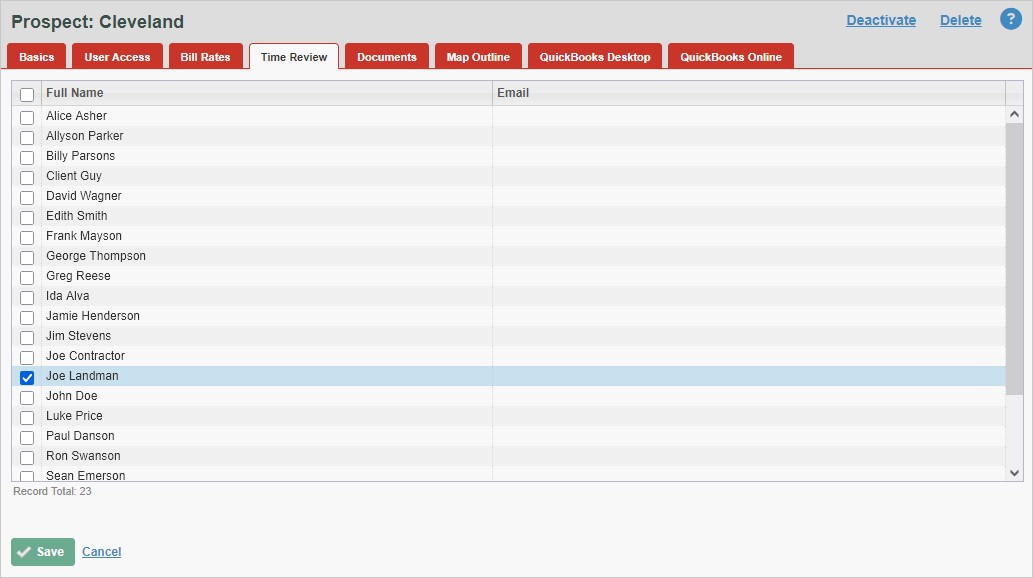Uncheck Joe Landman
The height and width of the screenshot is (578, 1033).
[26, 377]
